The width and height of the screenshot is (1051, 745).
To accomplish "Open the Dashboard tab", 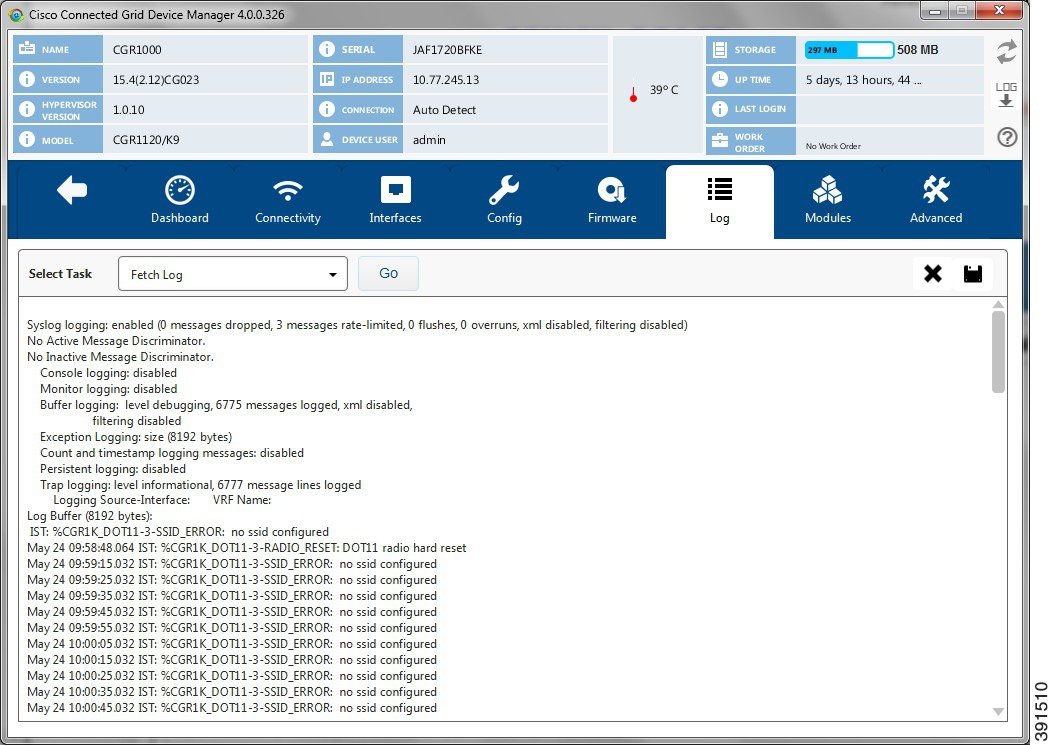I will [180, 200].
